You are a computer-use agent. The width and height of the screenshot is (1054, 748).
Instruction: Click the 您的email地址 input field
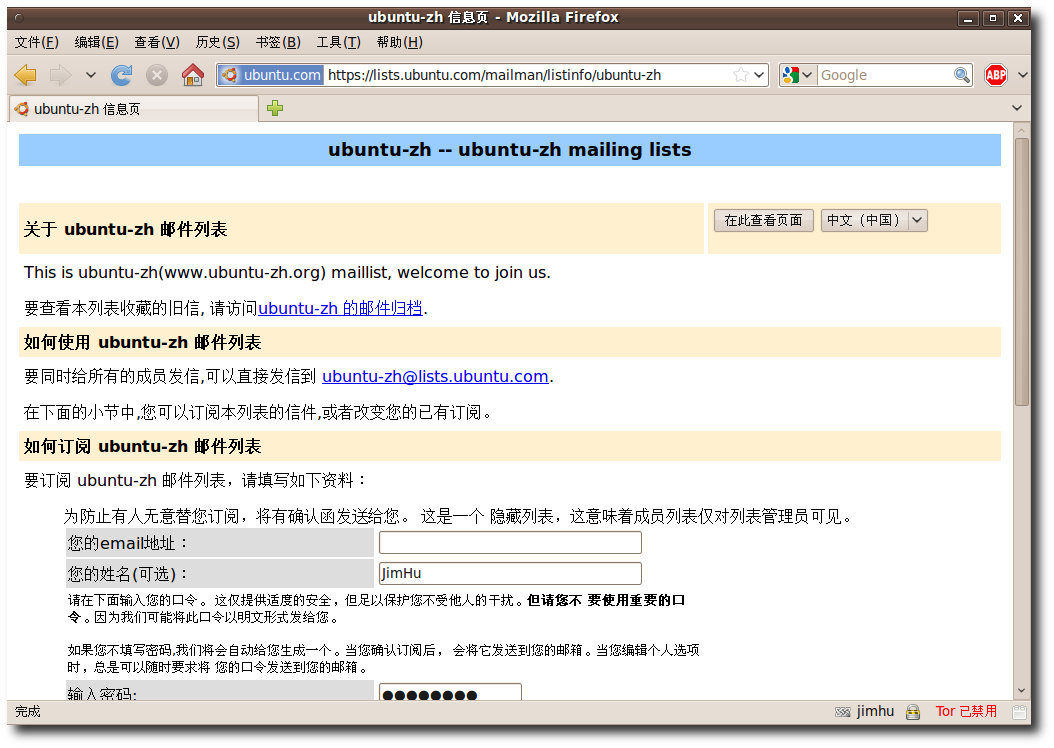tap(510, 542)
